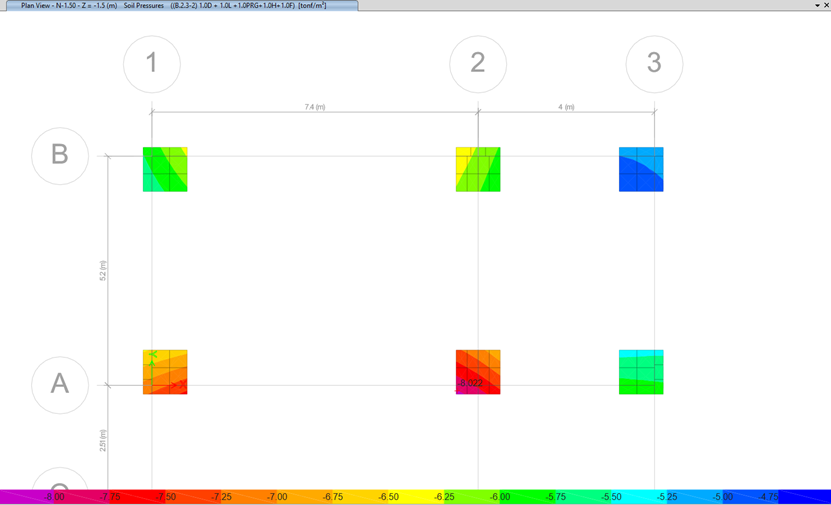831x505 pixels.
Task: Select the footing at grid B-1
Action: click(165, 169)
